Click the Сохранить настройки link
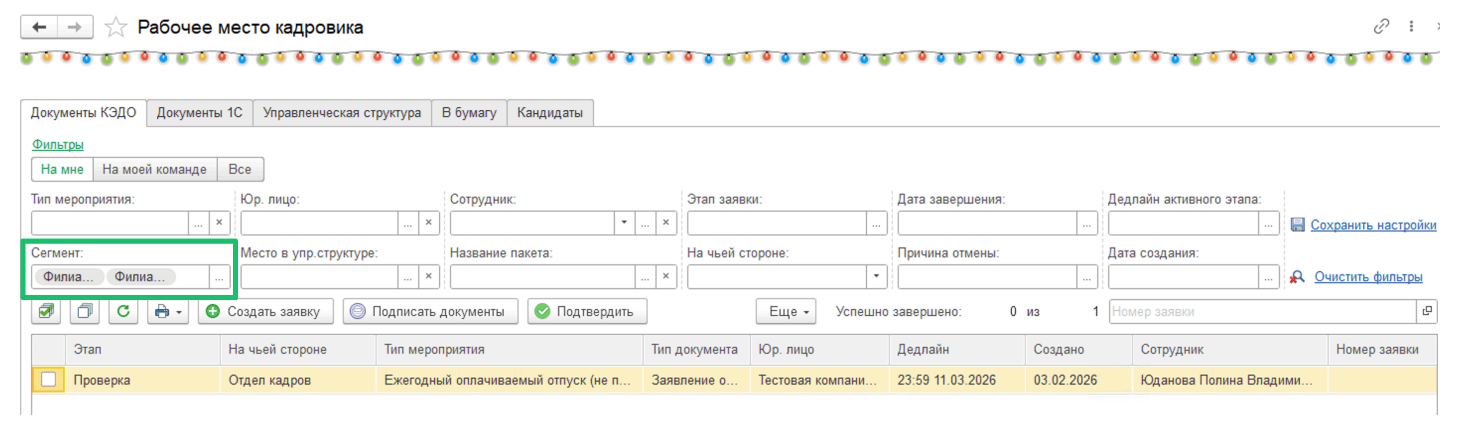Image resolution: width=1457 pixels, height=437 pixels. click(x=1374, y=225)
